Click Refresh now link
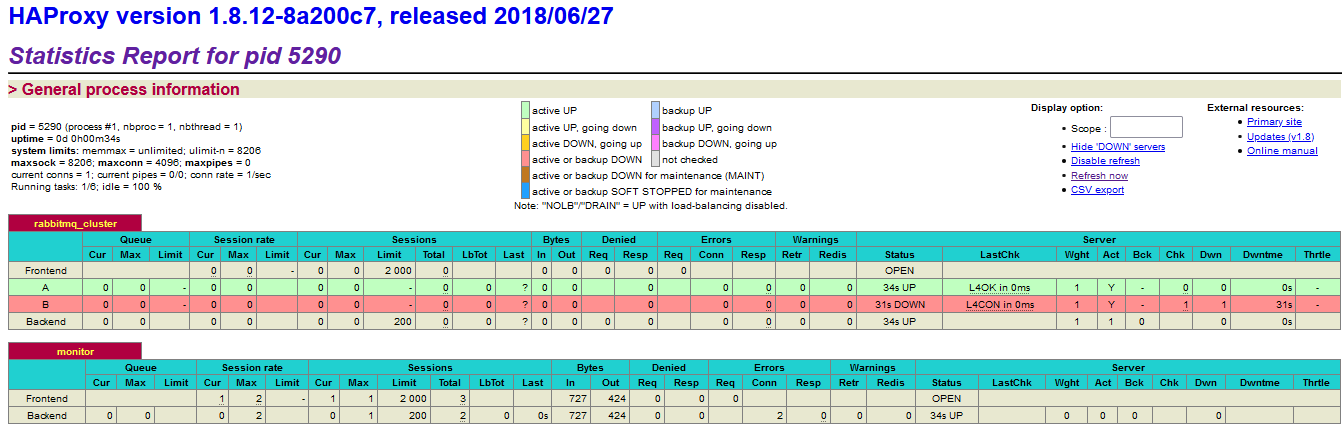The width and height of the screenshot is (1342, 429). pos(1099,176)
